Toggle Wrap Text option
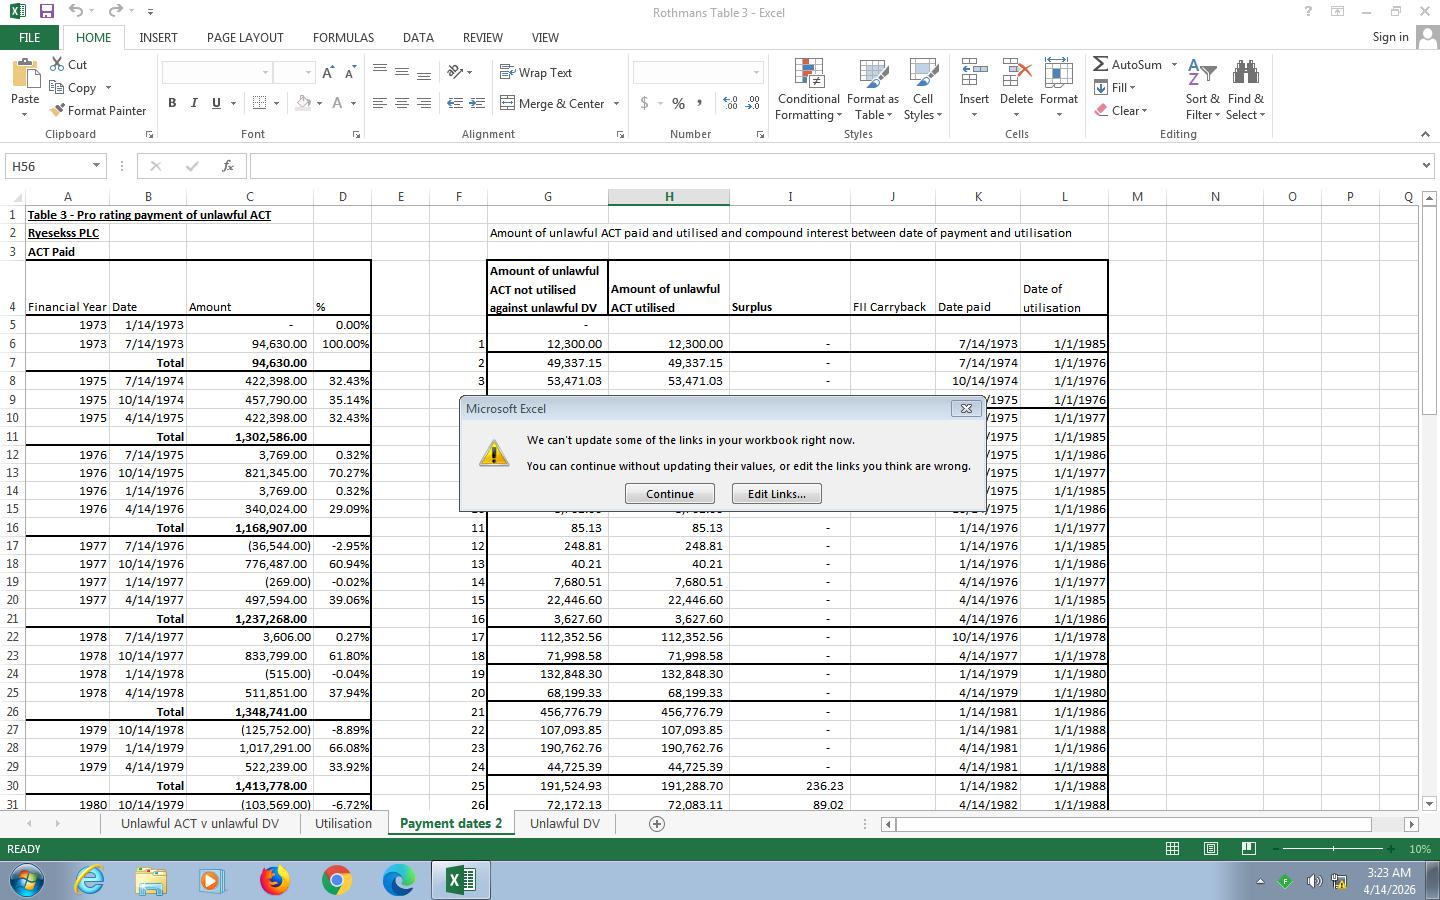 point(536,73)
